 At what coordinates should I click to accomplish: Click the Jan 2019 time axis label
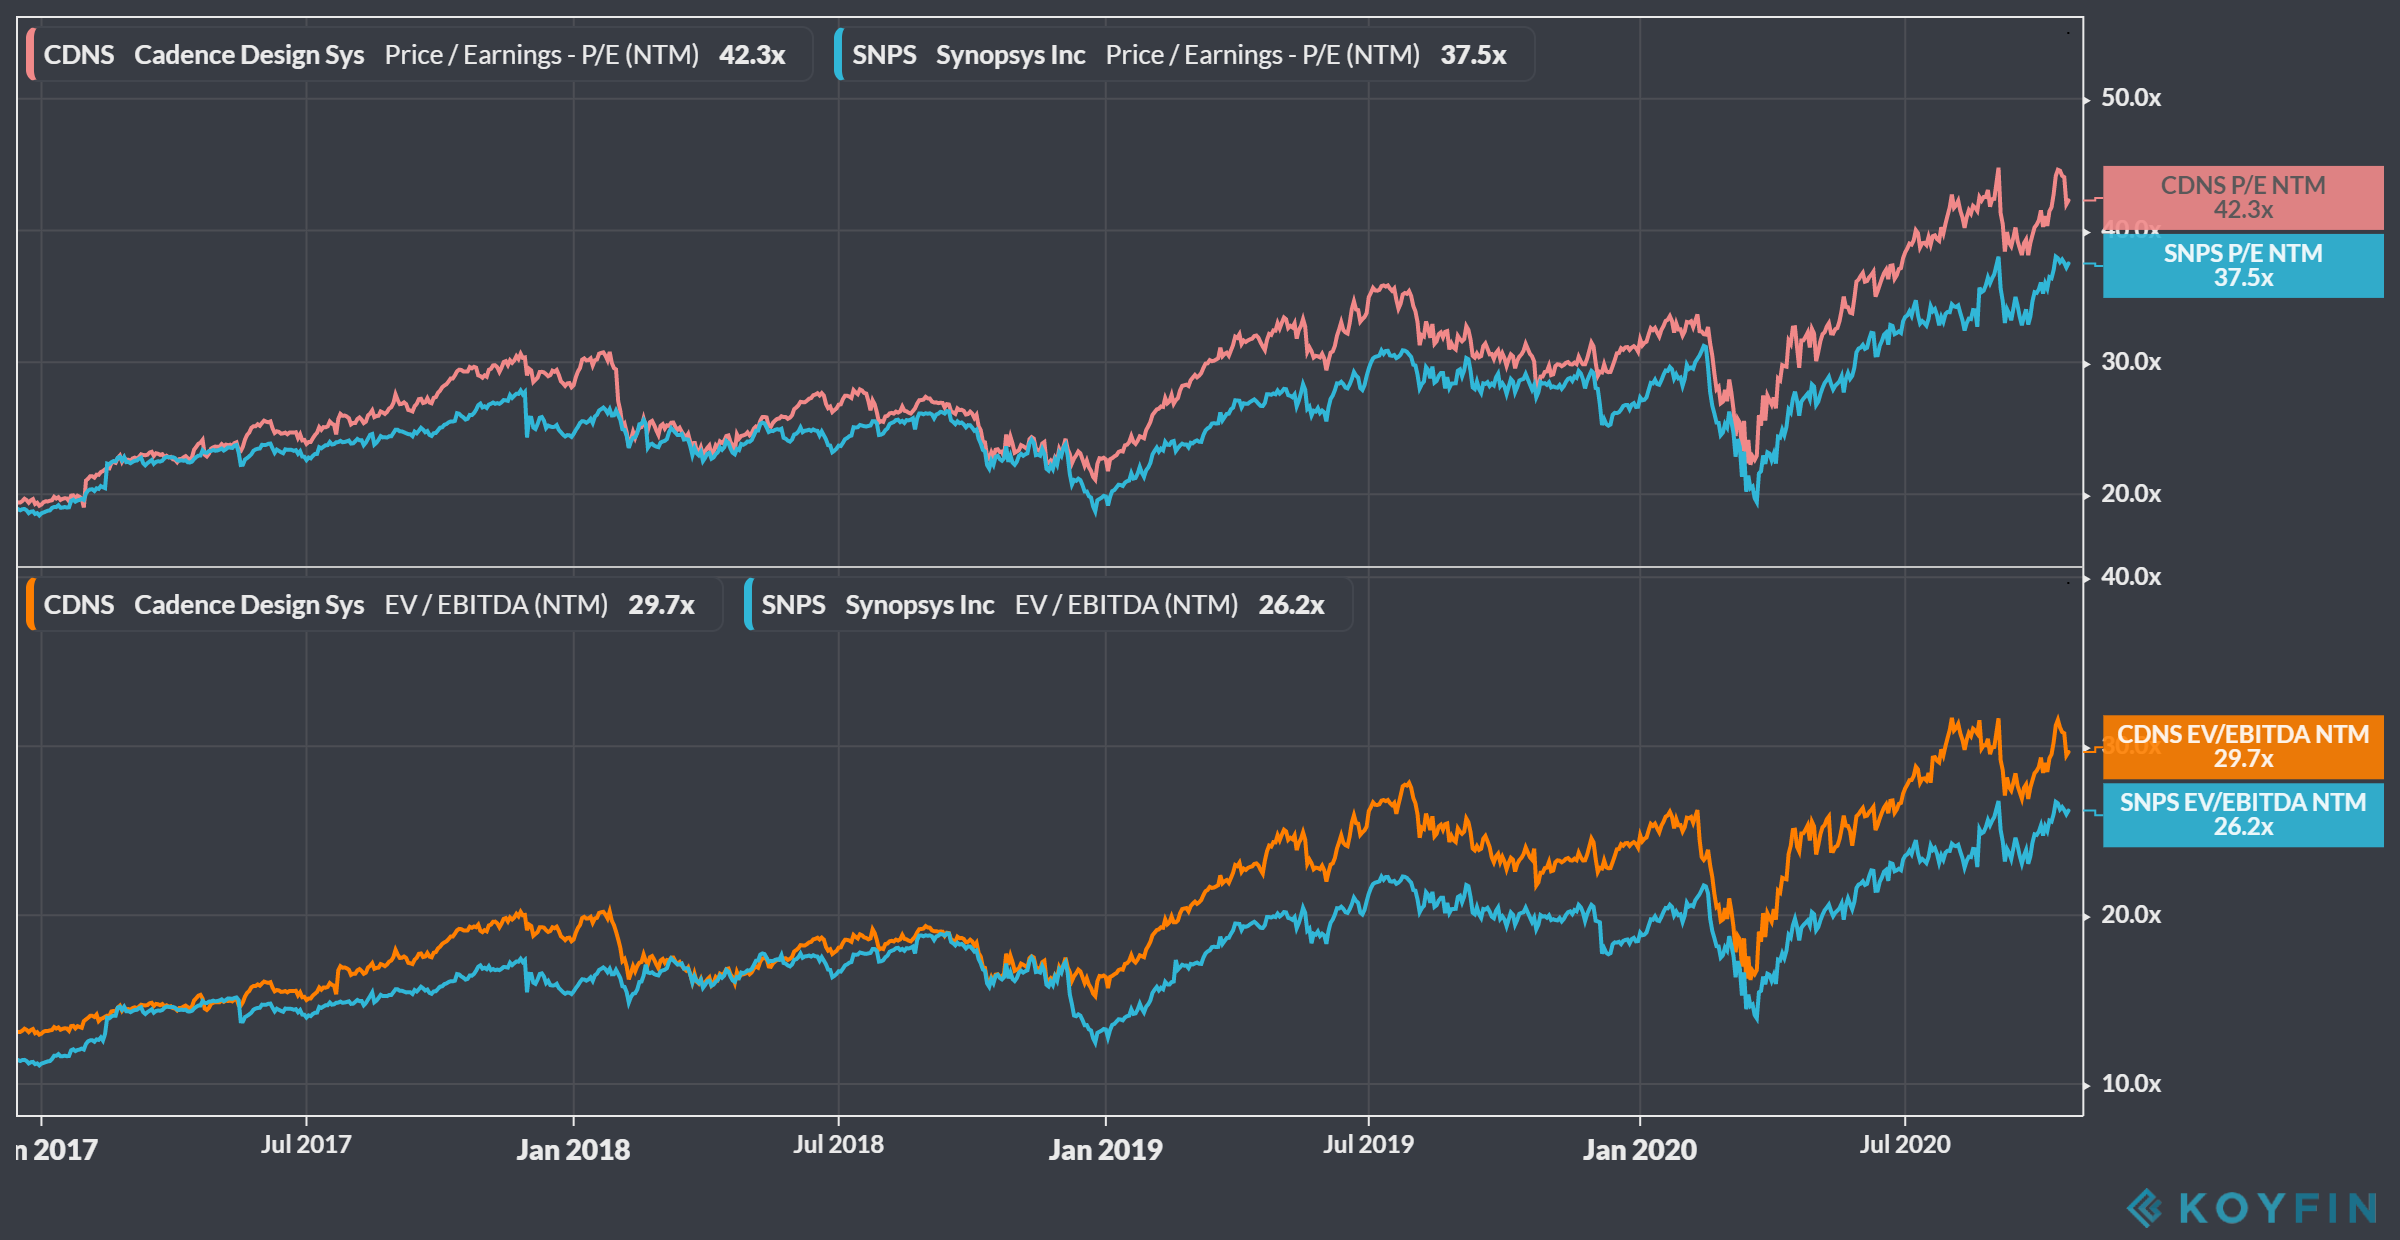pyautogui.click(x=1105, y=1150)
